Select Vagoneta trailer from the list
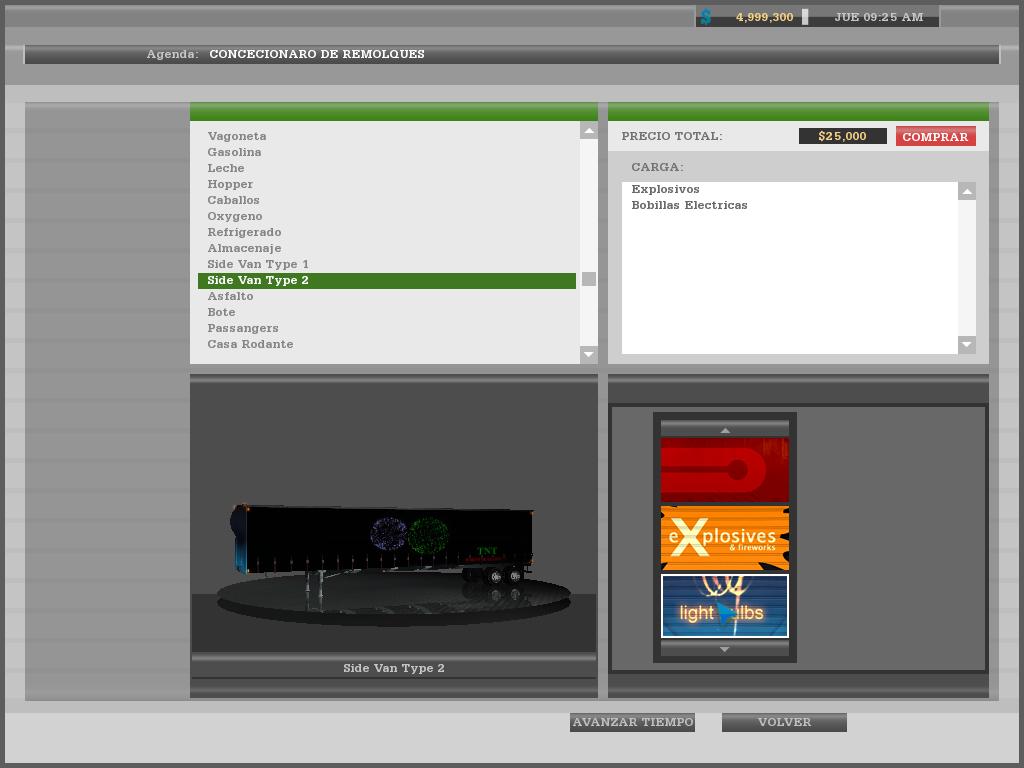1024x768 pixels. click(x=237, y=136)
